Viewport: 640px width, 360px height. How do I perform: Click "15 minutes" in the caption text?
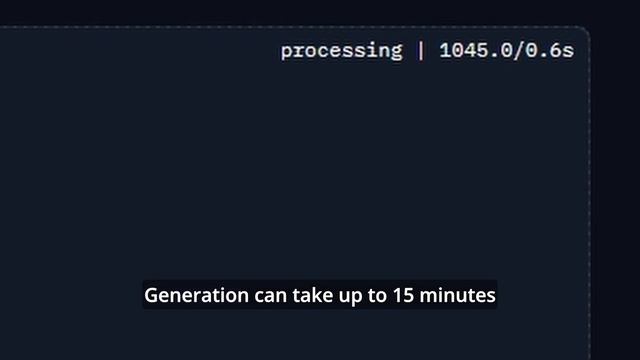pos(444,295)
